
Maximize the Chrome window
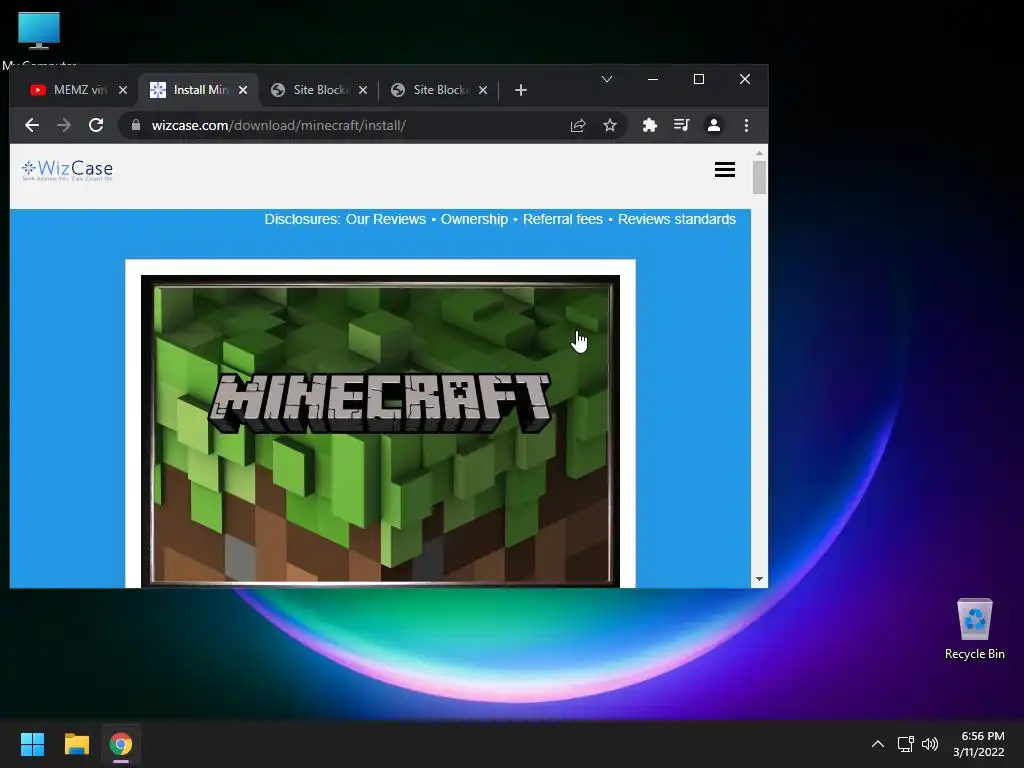point(699,79)
